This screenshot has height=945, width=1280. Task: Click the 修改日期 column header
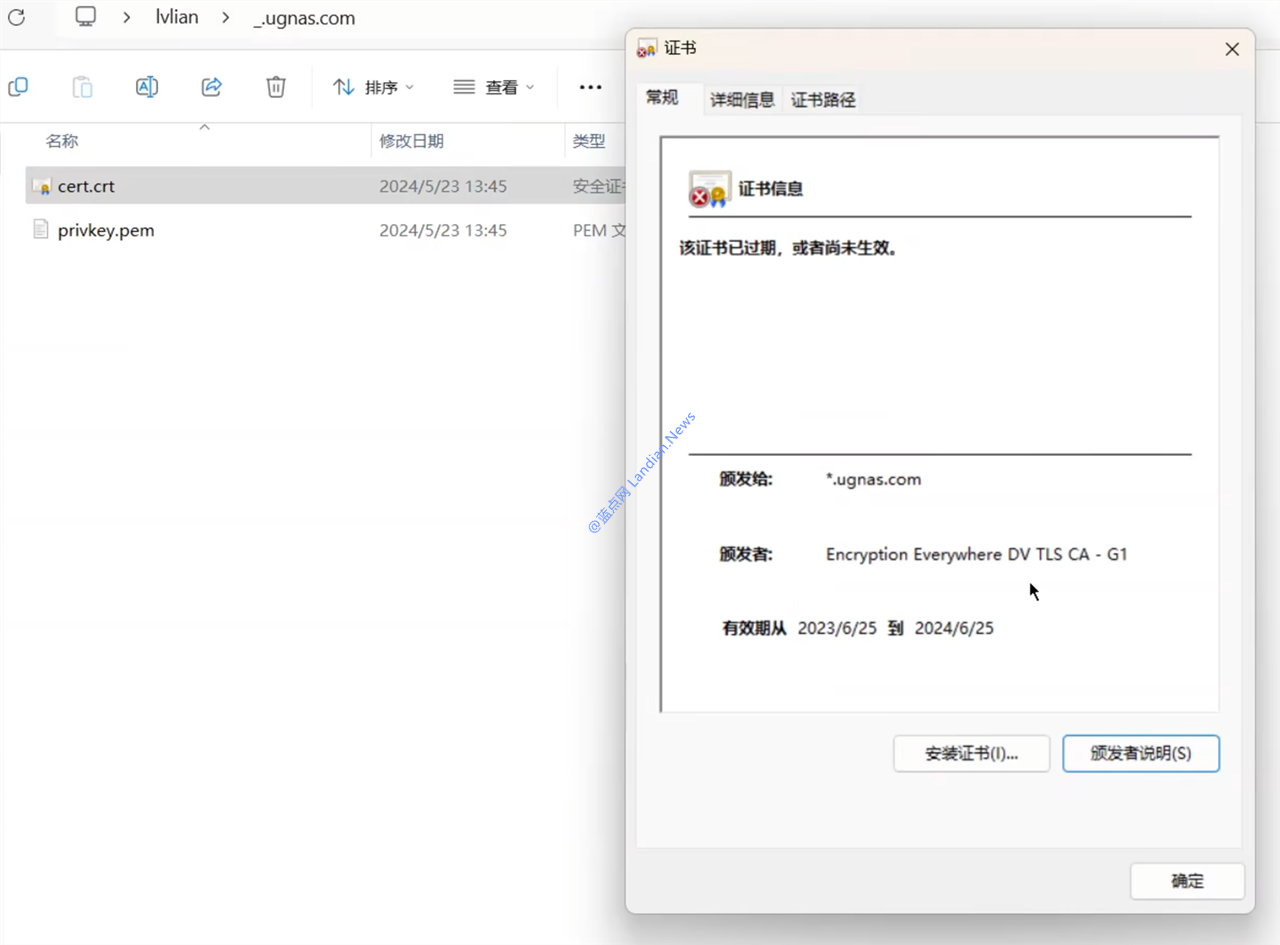411,141
